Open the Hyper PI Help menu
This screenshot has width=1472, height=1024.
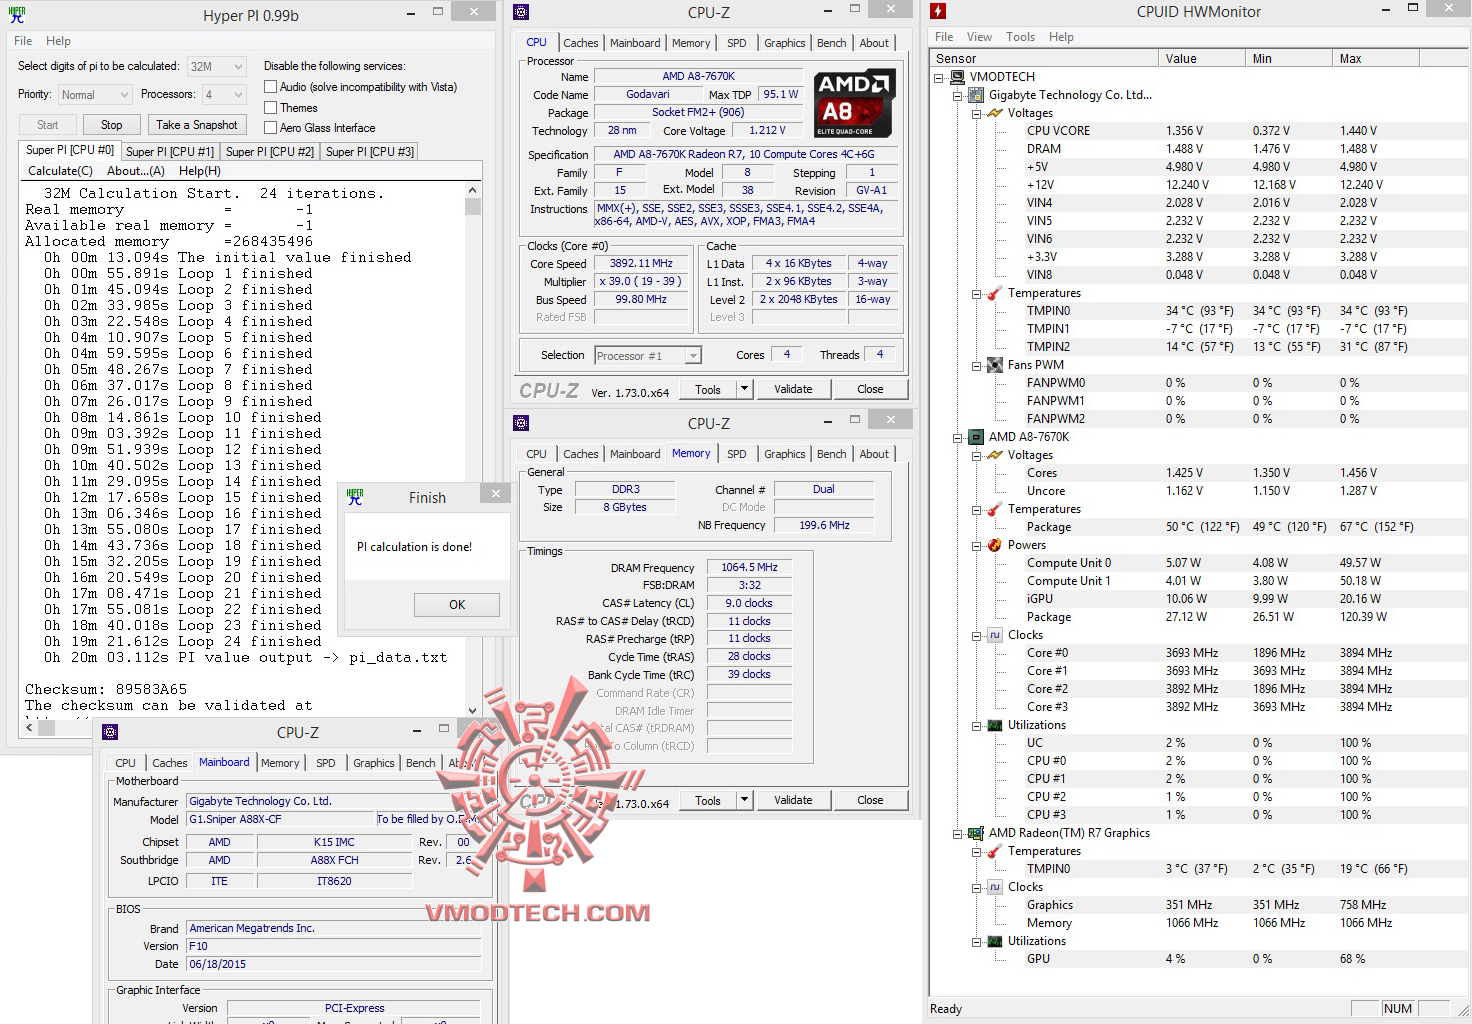coord(58,41)
